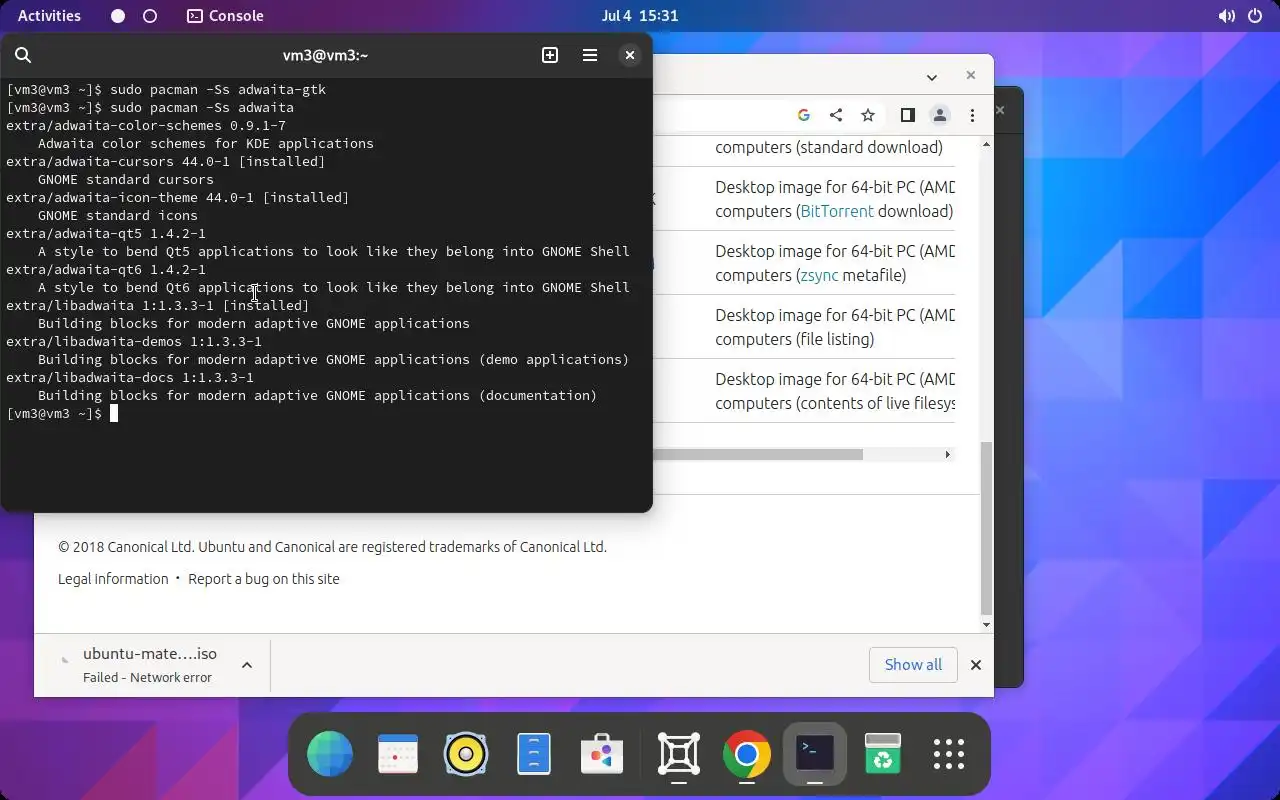Open a new tab in Console
The width and height of the screenshot is (1280, 800).
(550, 56)
